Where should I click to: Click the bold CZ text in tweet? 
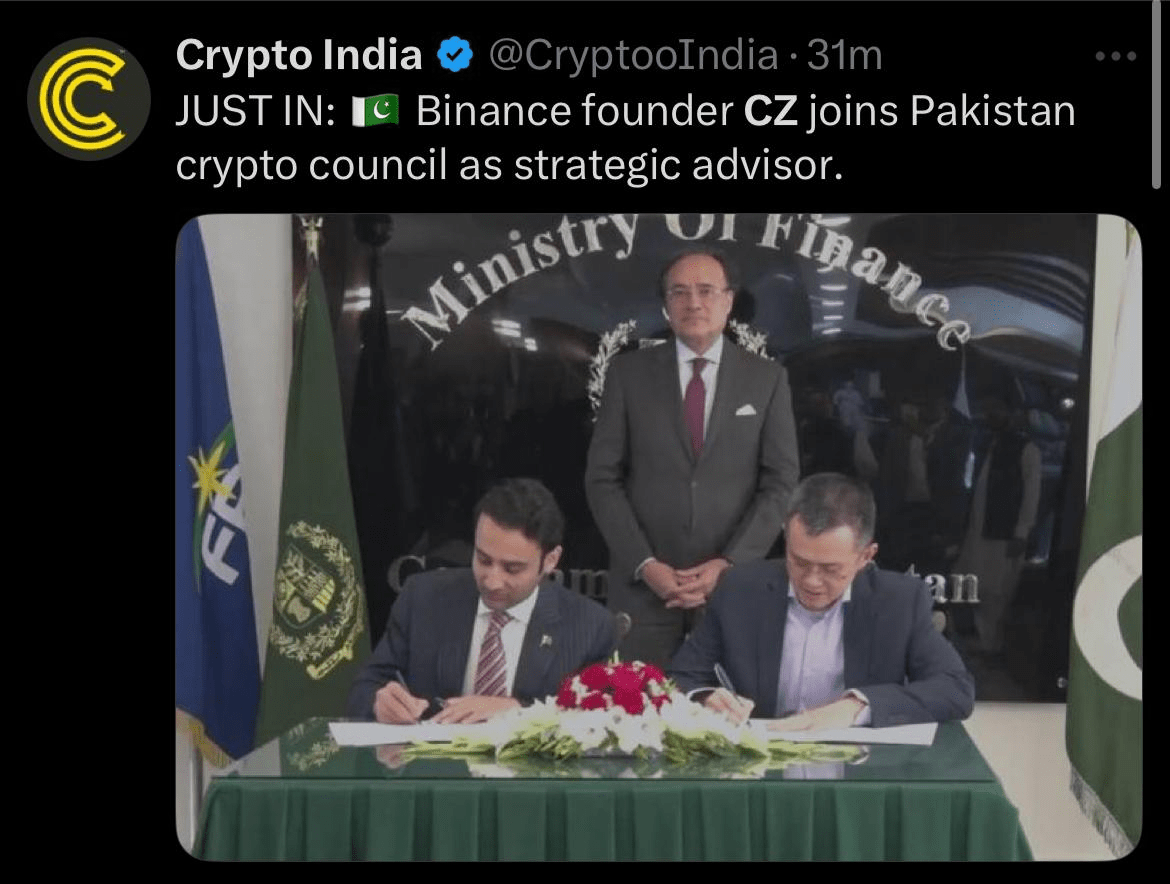tap(771, 111)
